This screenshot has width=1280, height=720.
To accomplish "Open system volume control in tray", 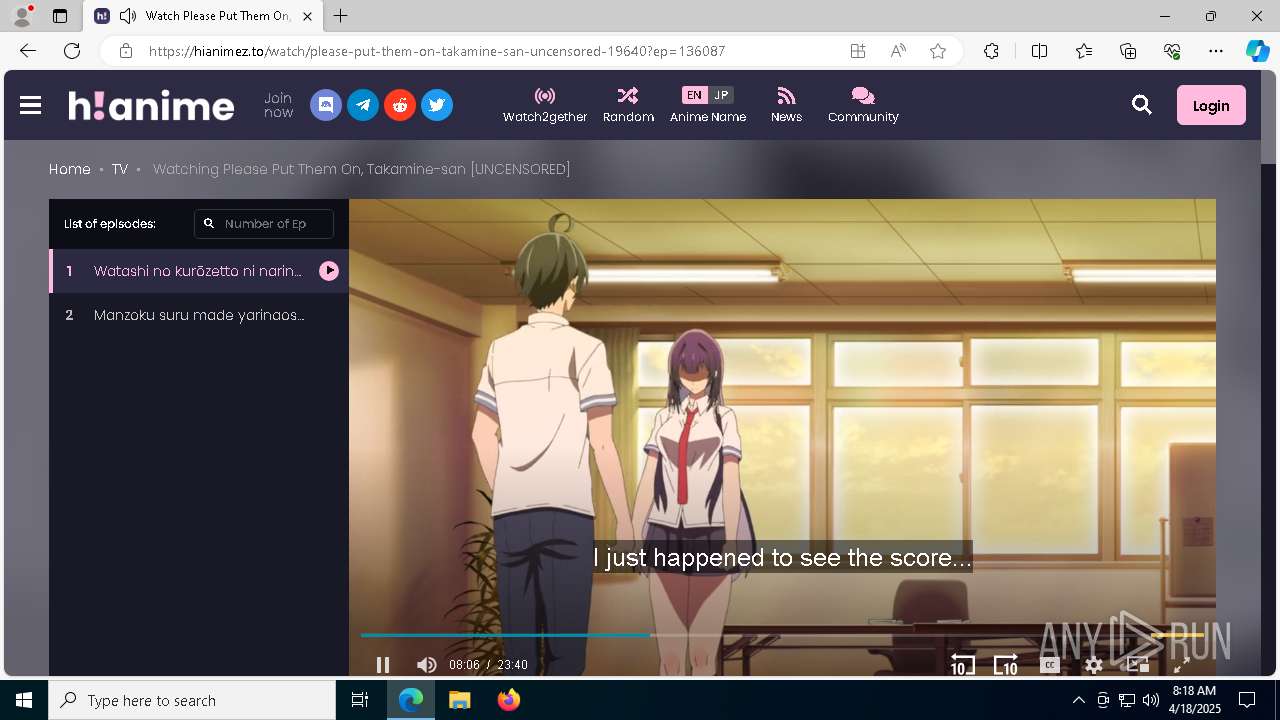I will click(x=1151, y=700).
